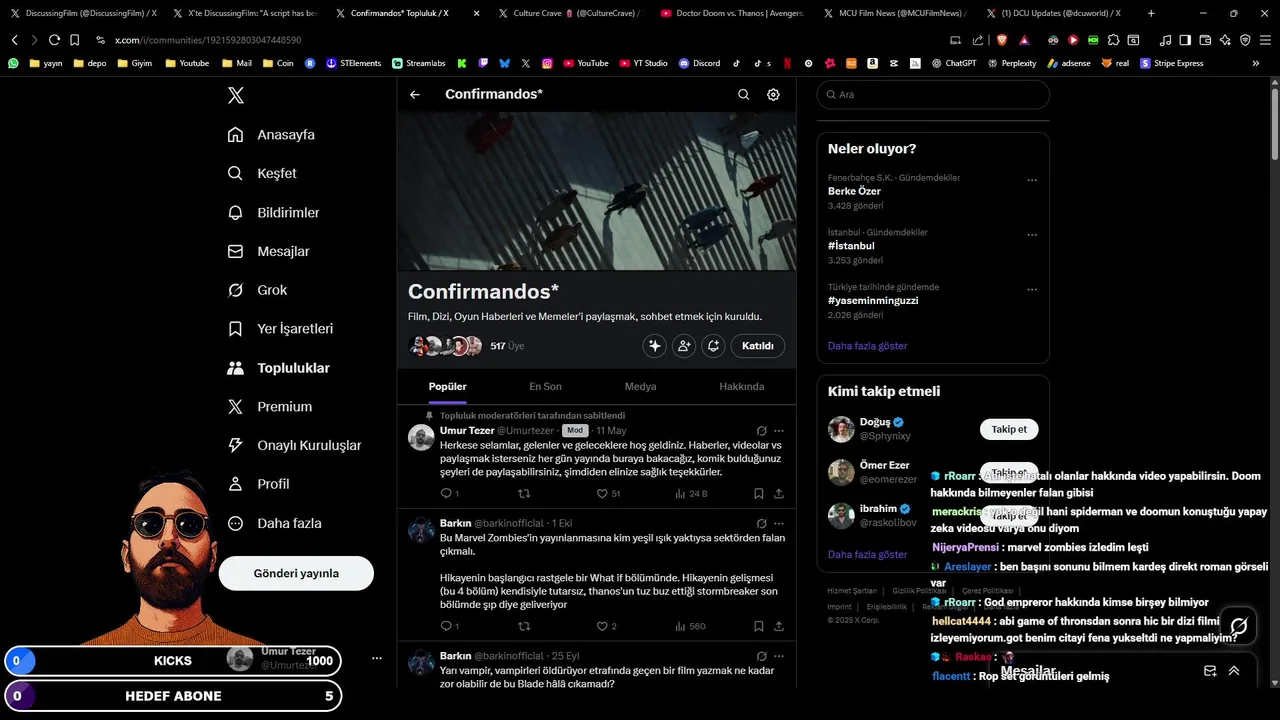Open Grok icon on Umur Tezer's post
Viewport: 1280px width, 720px height.
761,430
